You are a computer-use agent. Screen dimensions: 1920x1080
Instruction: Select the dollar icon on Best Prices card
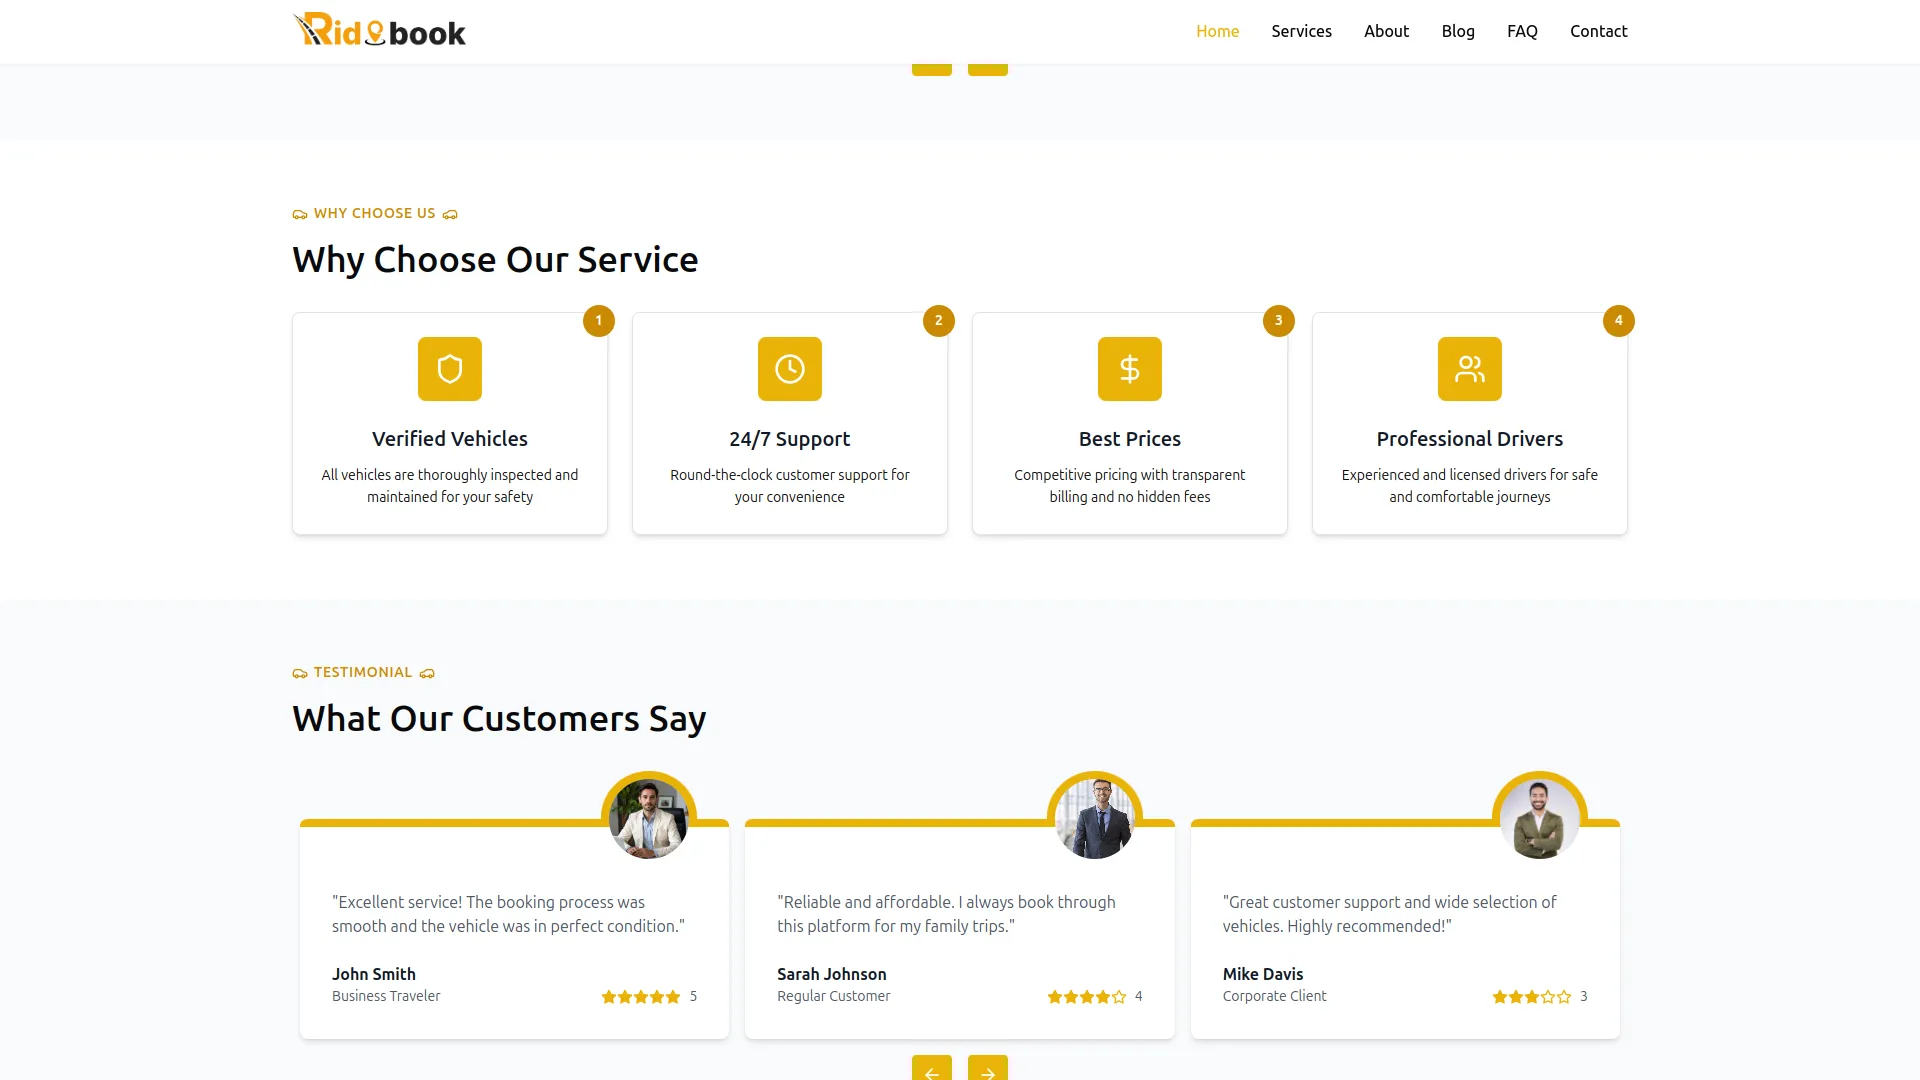[x=1129, y=368]
